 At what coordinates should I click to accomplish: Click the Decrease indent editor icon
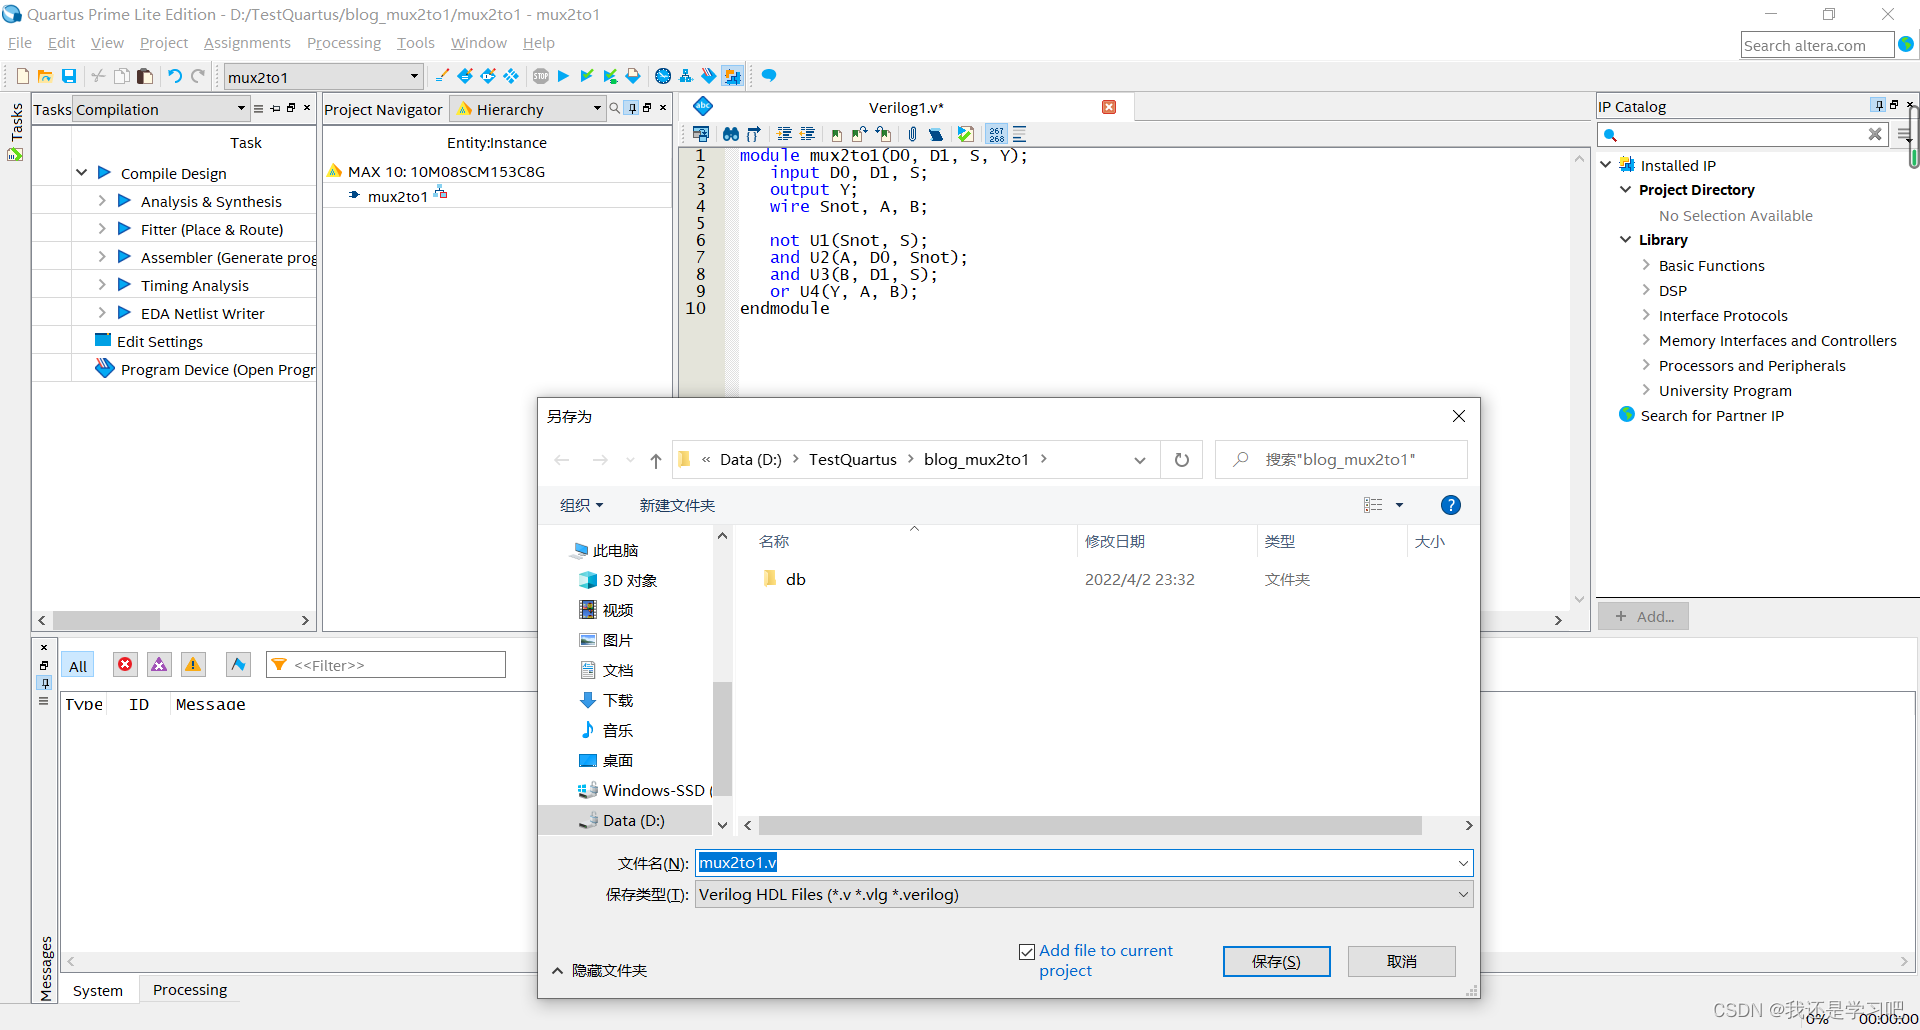pyautogui.click(x=807, y=134)
